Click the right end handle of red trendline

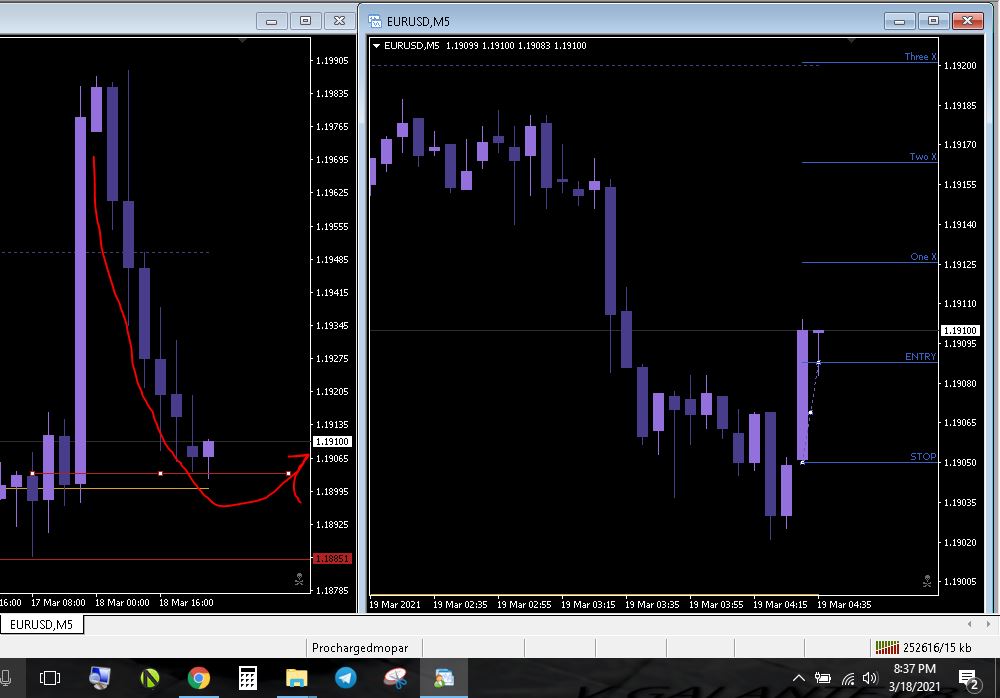(288, 473)
